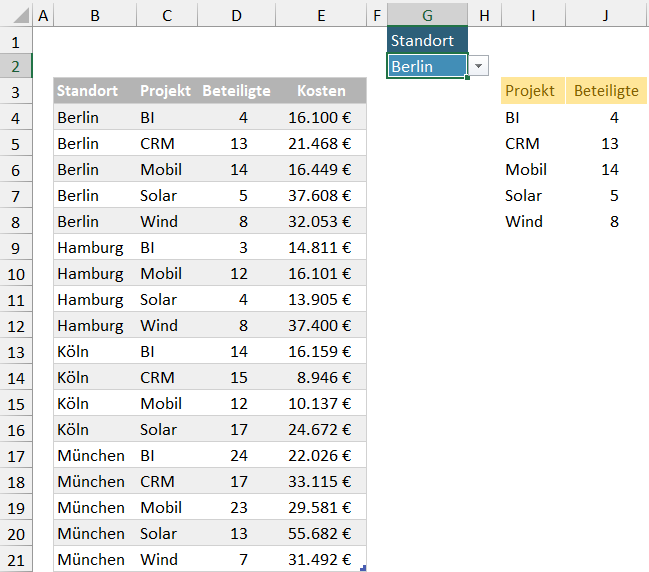Select column J header
Screen dimensions: 649x572
click(606, 15)
